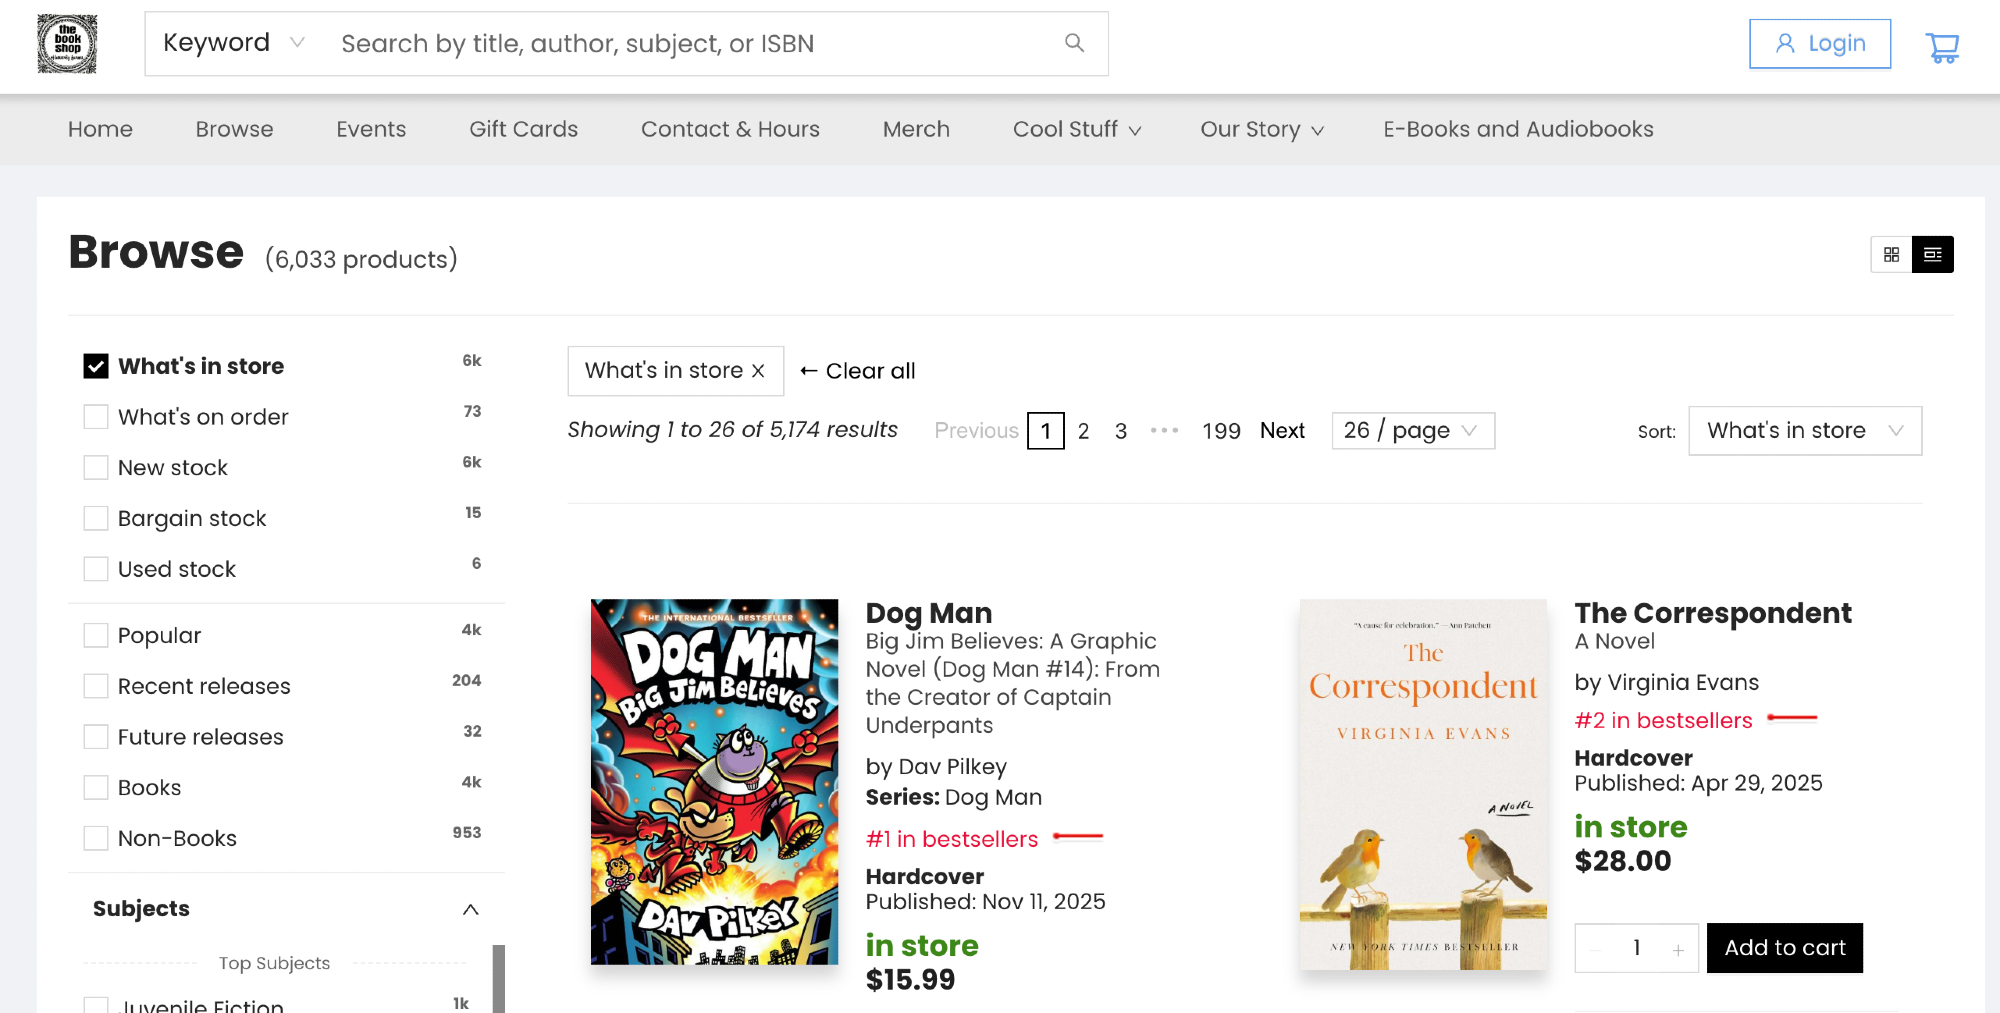Open the Events menu item
2000x1013 pixels.
pos(371,129)
